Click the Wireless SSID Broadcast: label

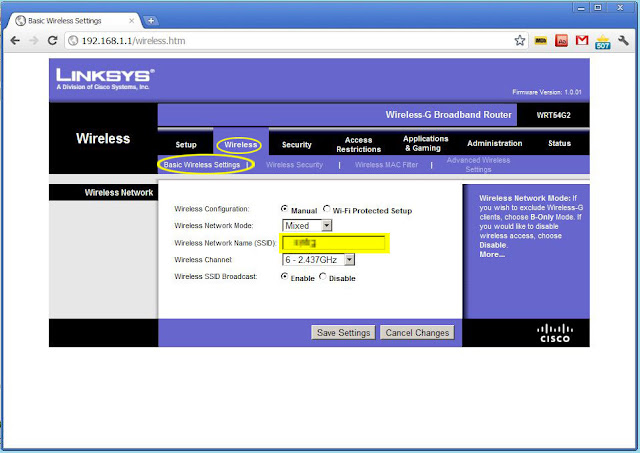(x=216, y=276)
